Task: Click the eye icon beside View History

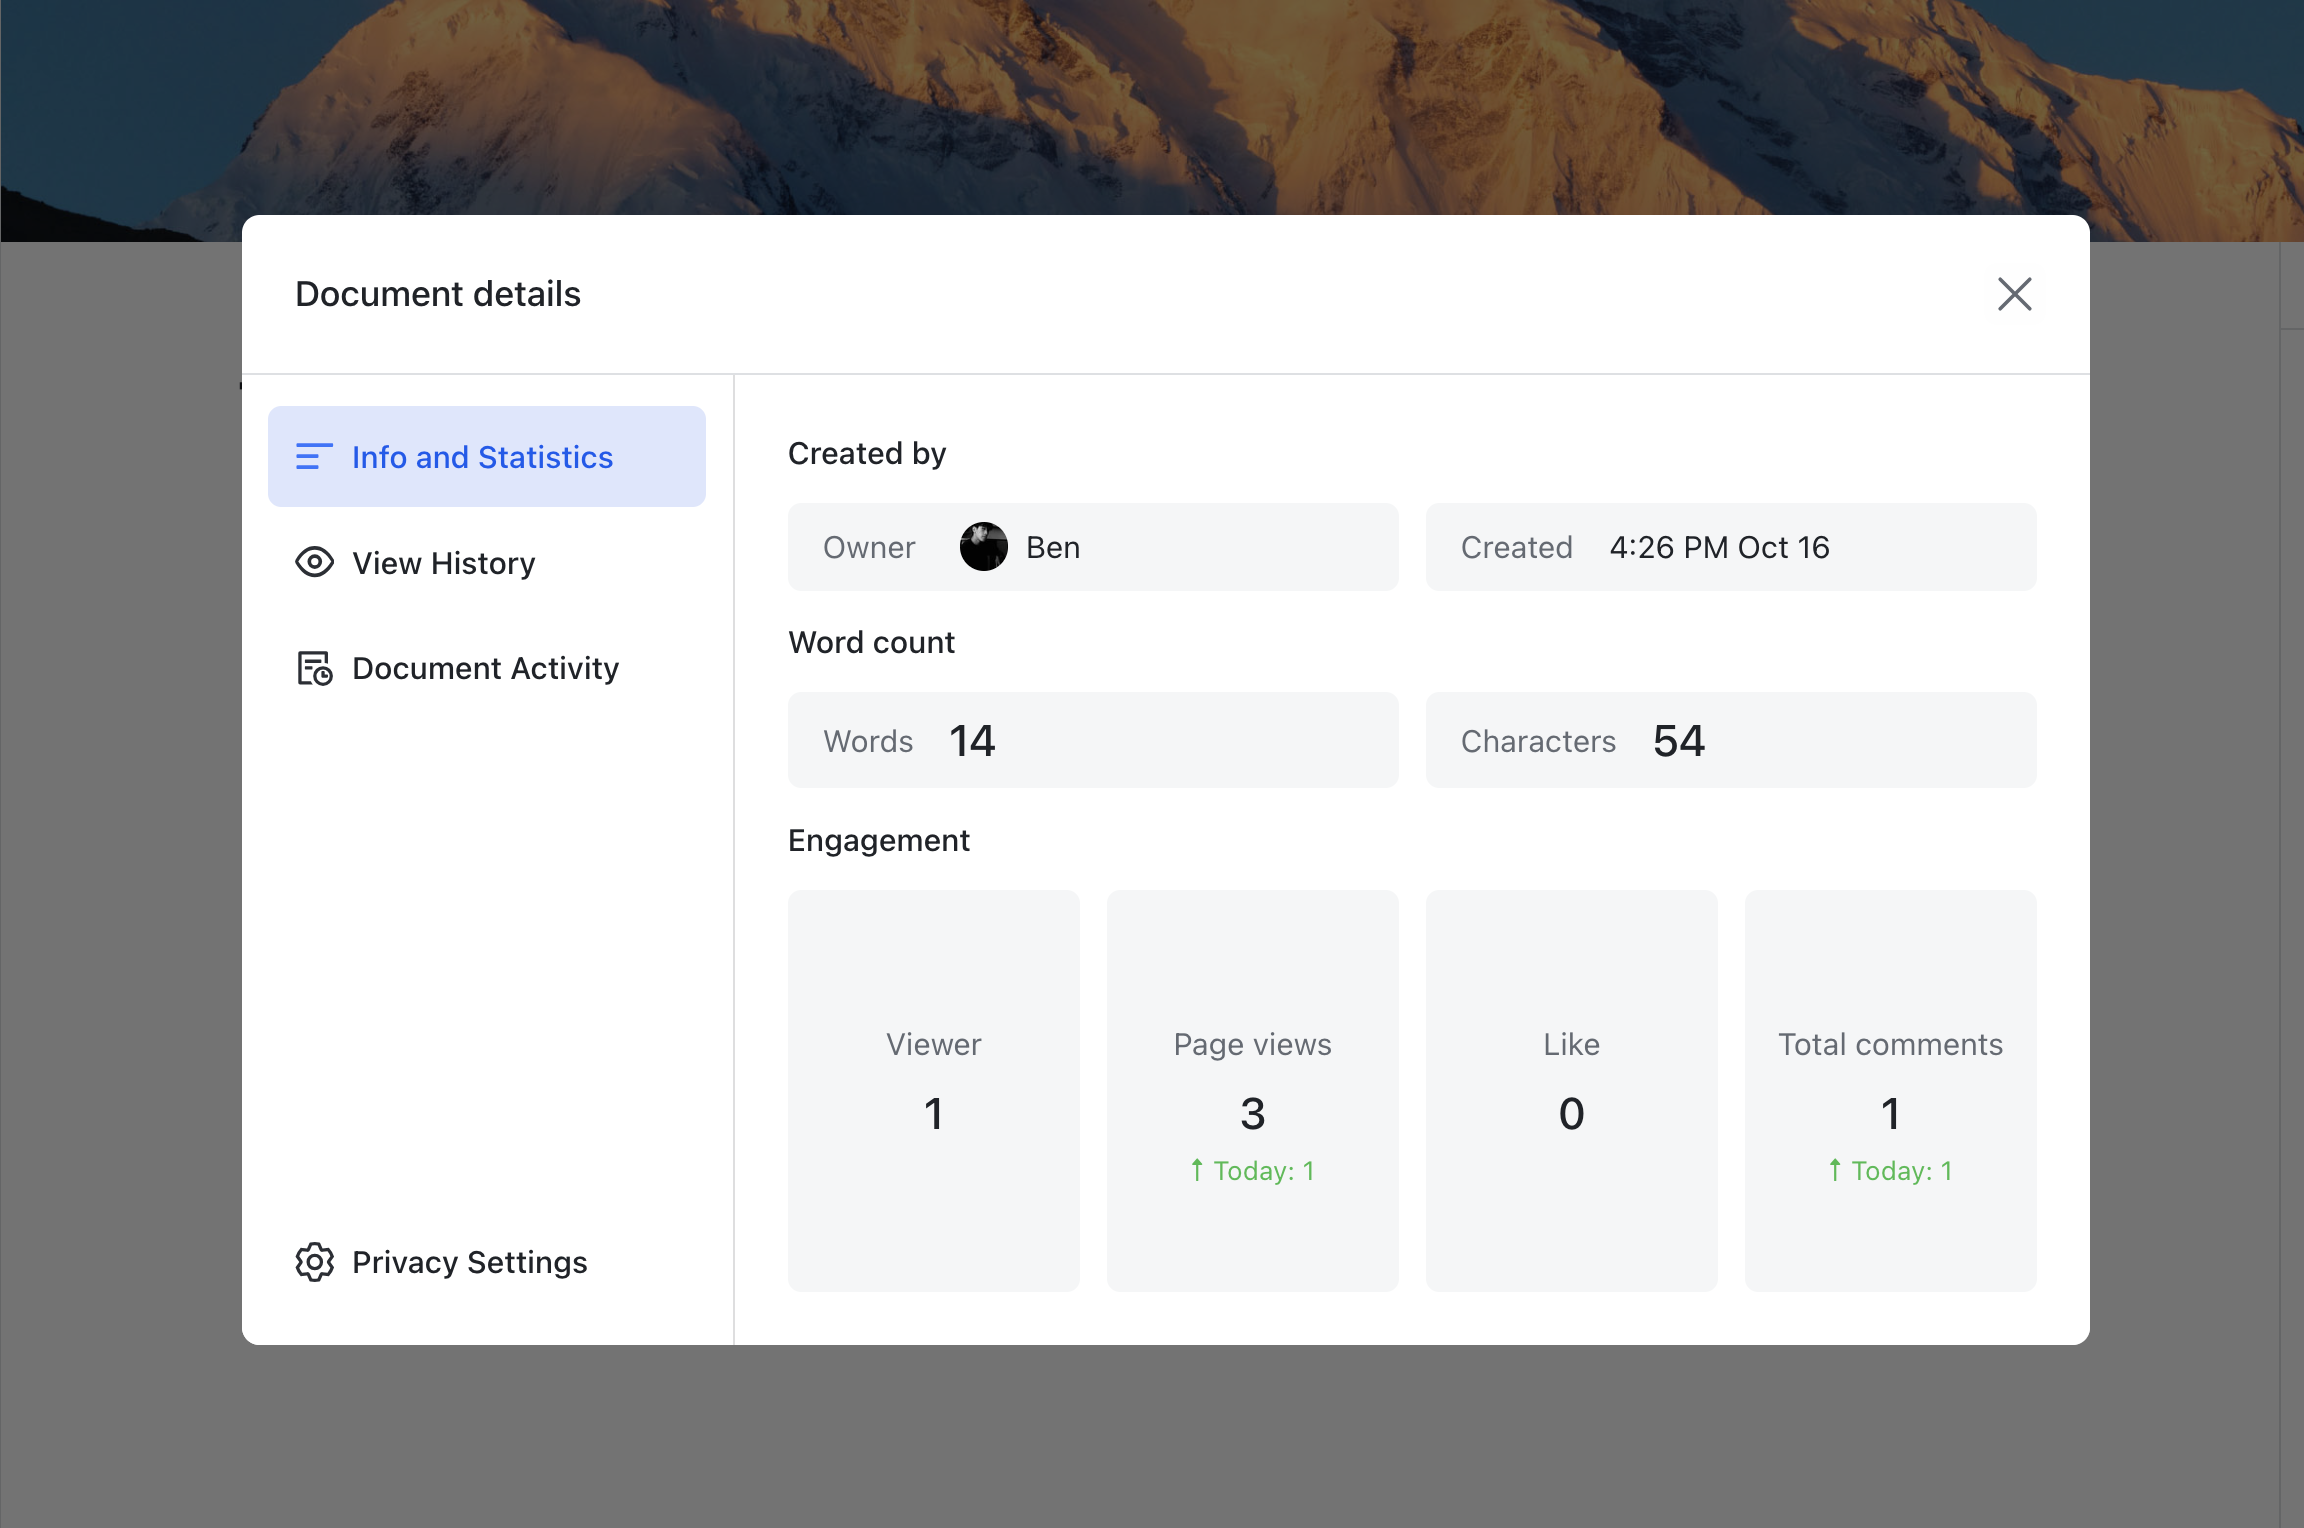Action: click(313, 563)
